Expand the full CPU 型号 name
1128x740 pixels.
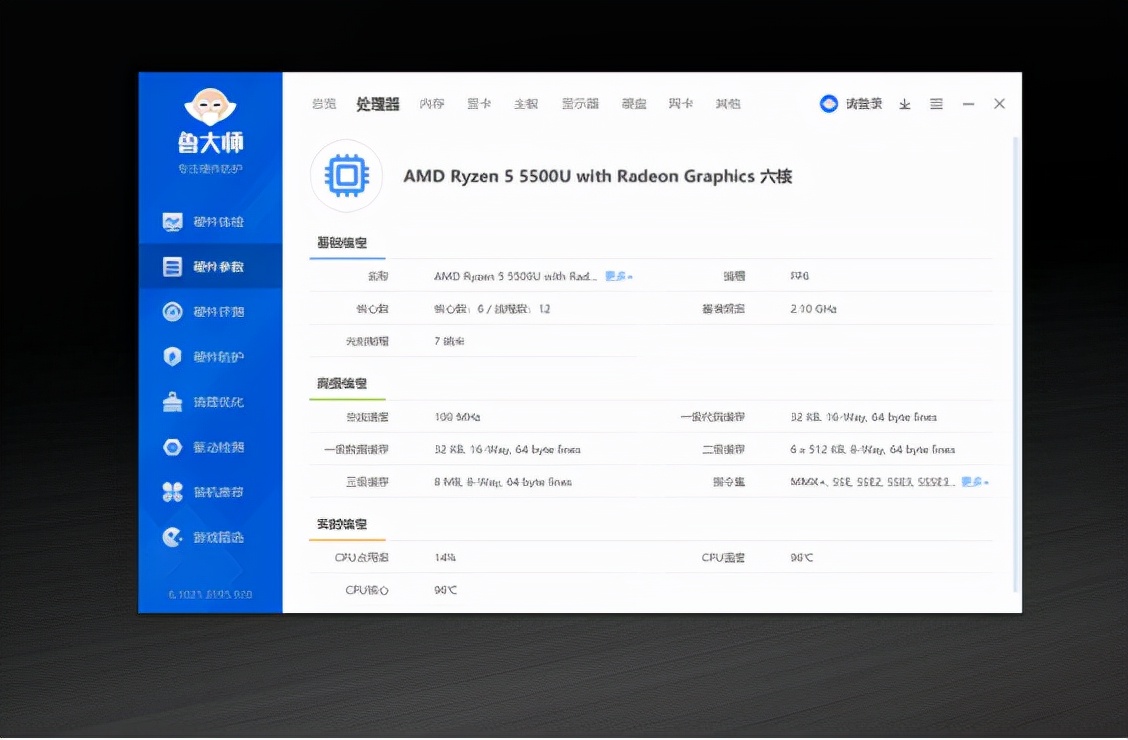click(617, 275)
